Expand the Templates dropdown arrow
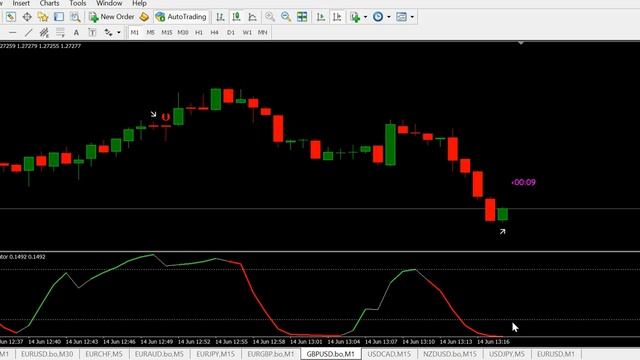 412,17
